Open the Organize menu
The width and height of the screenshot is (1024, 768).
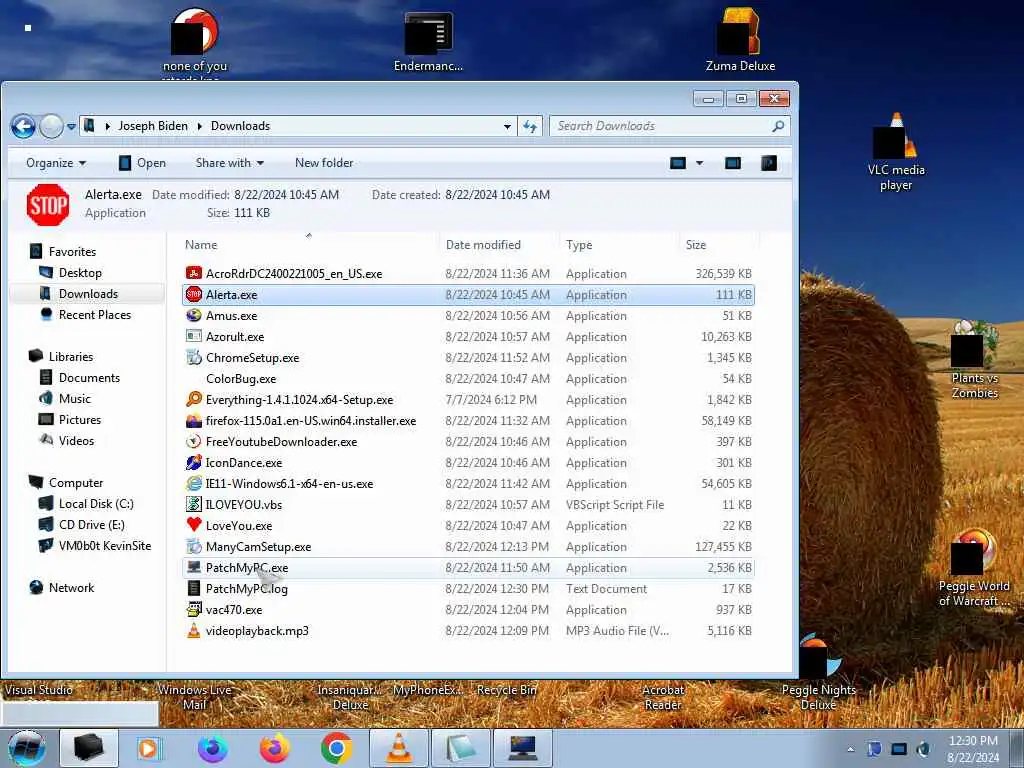pos(56,163)
